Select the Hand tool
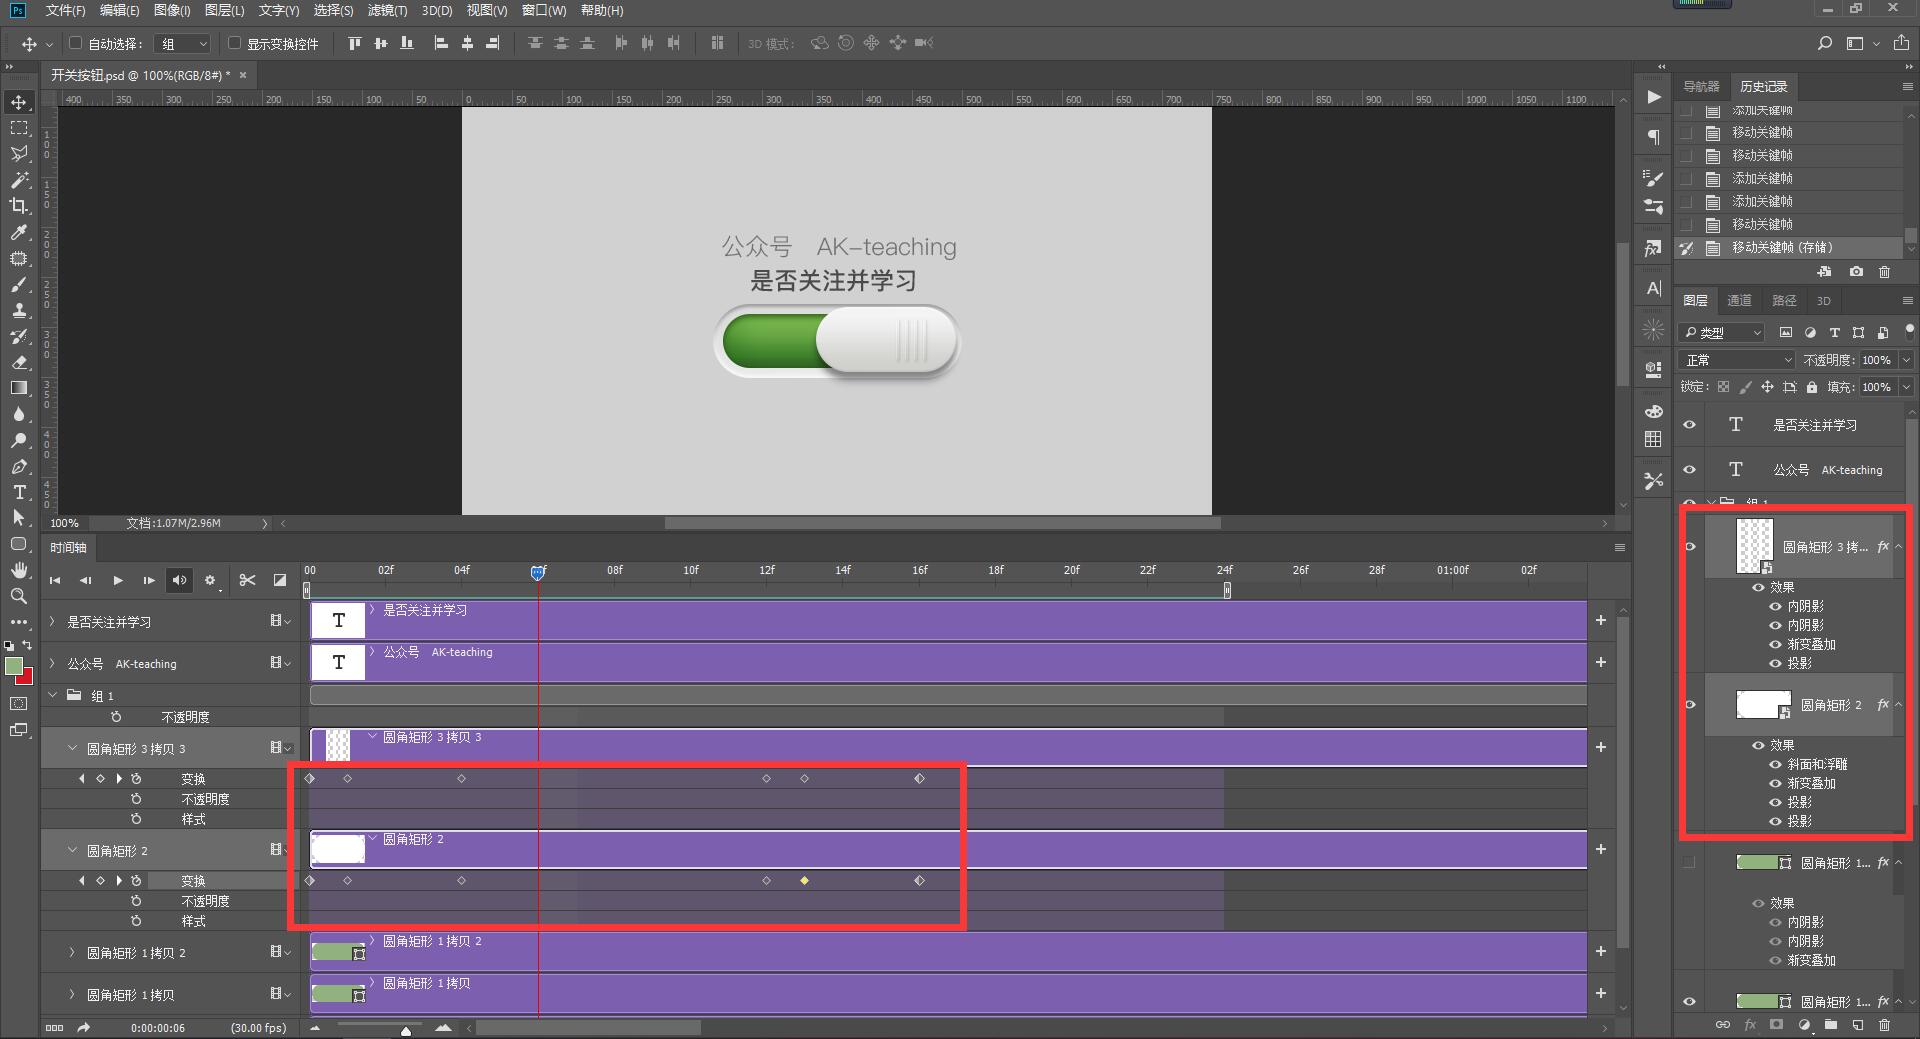The image size is (1920, 1039). click(19, 570)
